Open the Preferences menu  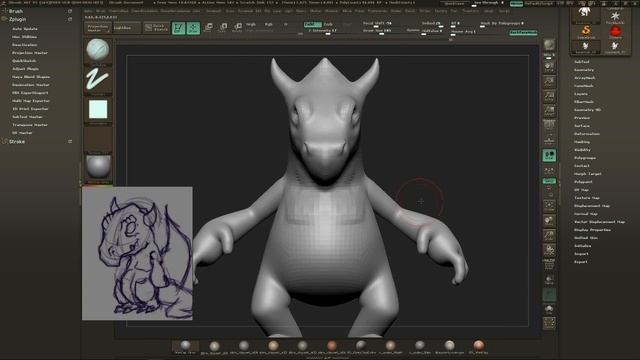pyautogui.click(x=377, y=11)
